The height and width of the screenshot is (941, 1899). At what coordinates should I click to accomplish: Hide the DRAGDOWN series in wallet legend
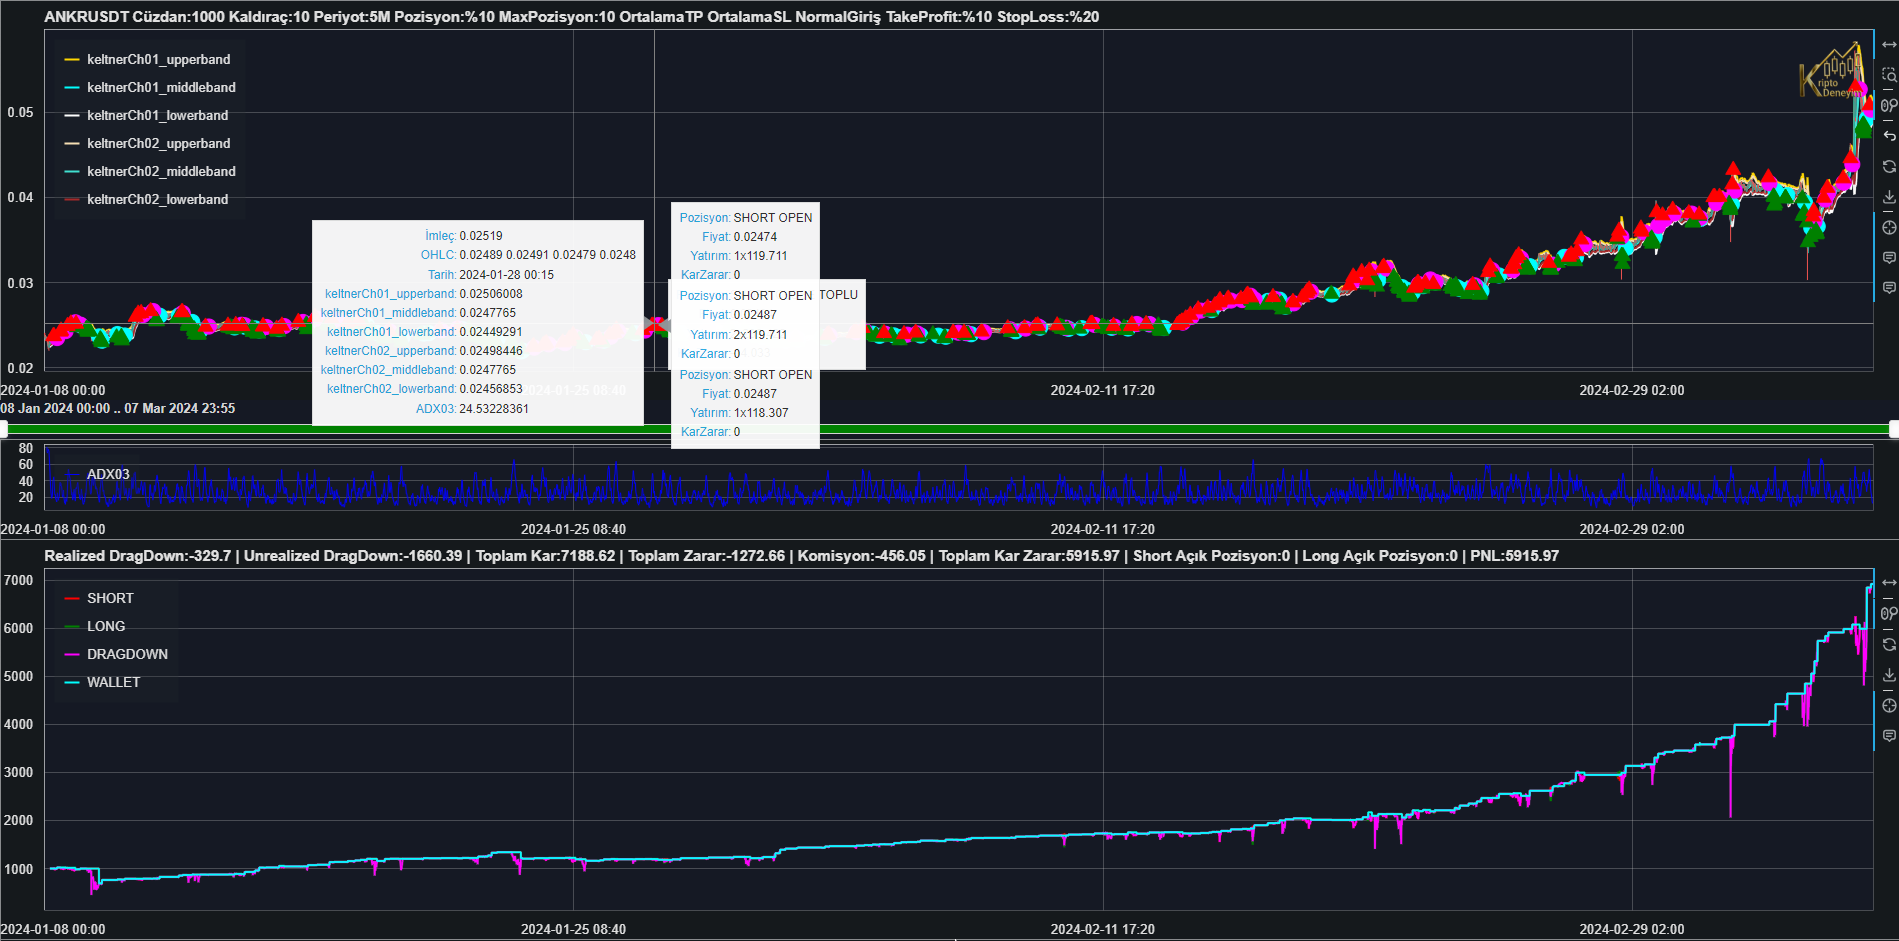pos(127,655)
